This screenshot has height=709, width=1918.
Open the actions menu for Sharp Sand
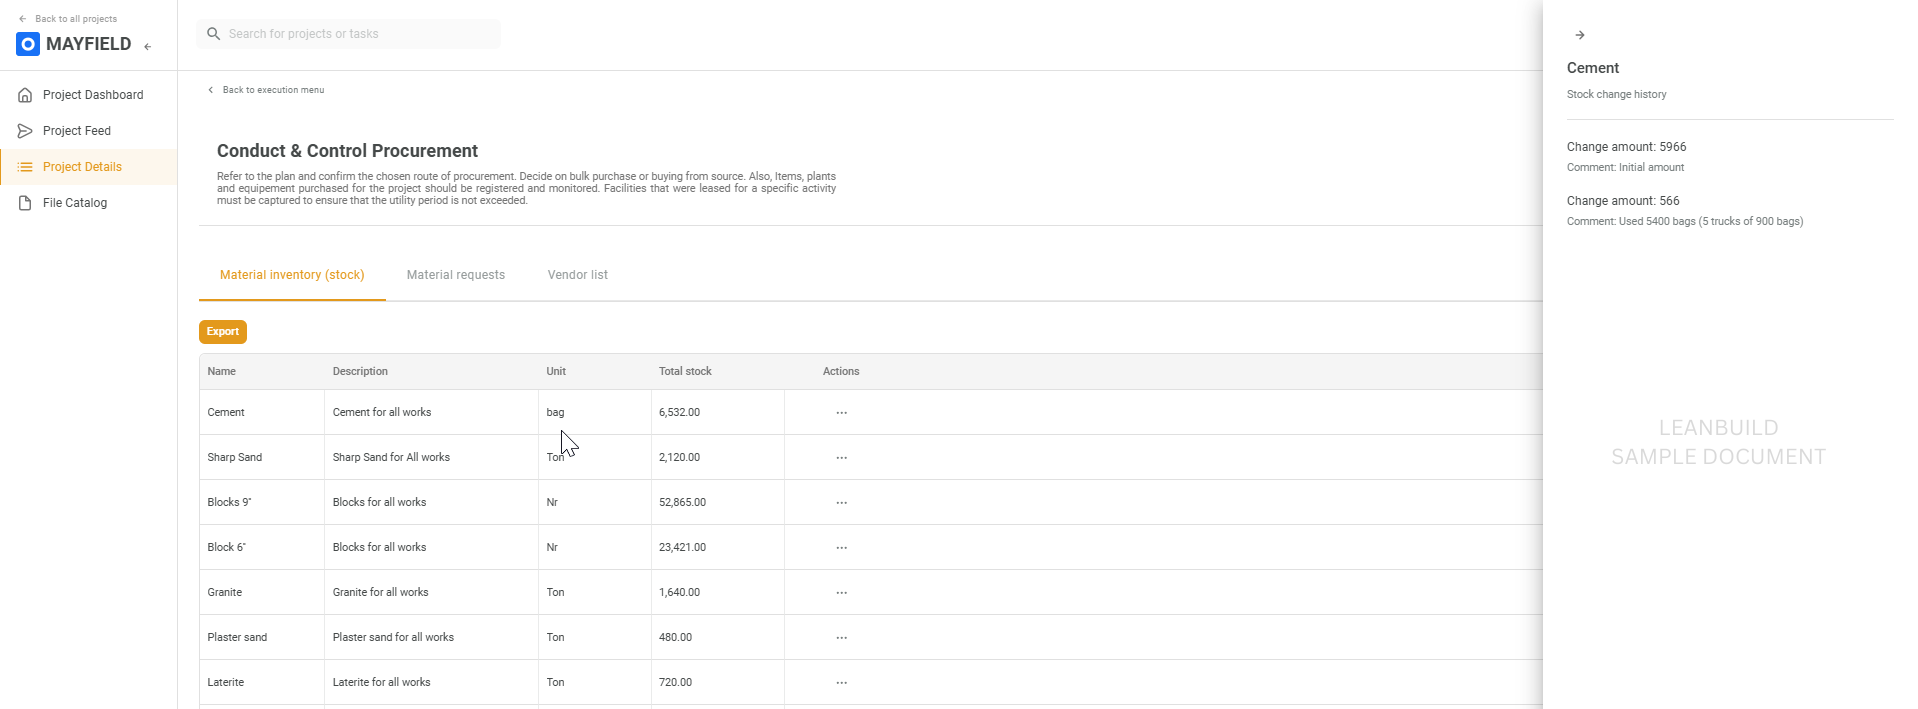click(841, 458)
